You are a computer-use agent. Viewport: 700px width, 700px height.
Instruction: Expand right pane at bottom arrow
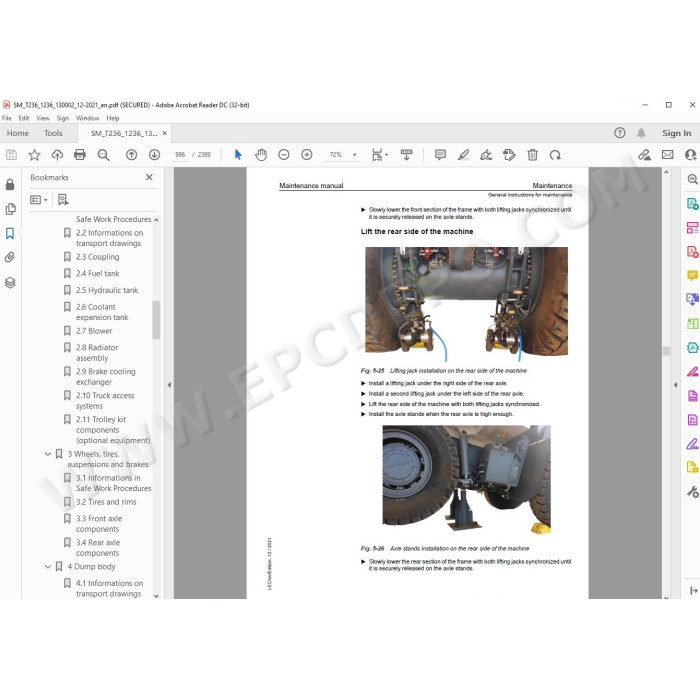(694, 591)
